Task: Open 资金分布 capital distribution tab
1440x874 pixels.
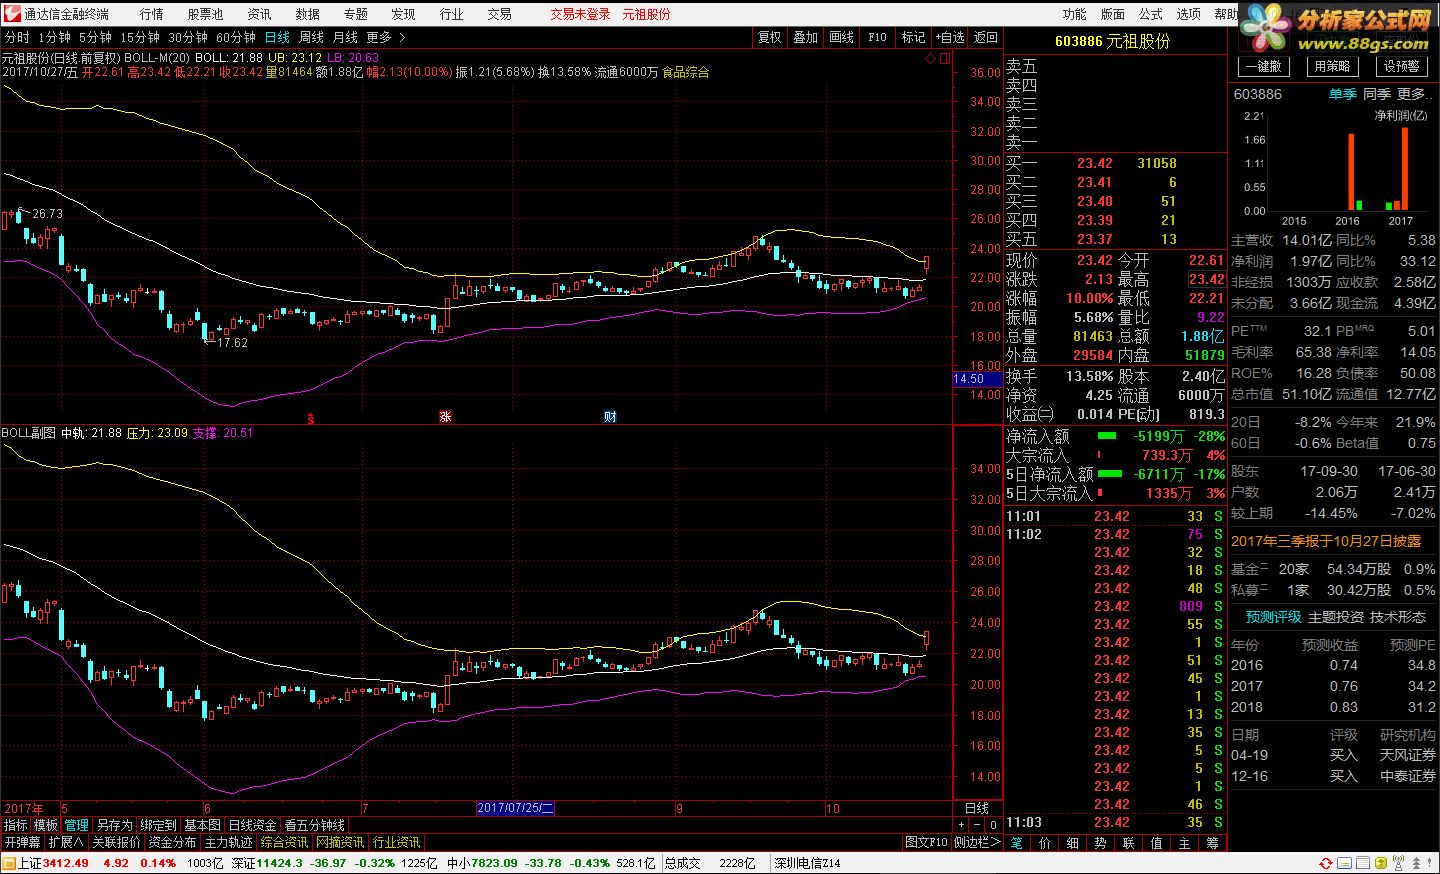Action: (x=173, y=842)
